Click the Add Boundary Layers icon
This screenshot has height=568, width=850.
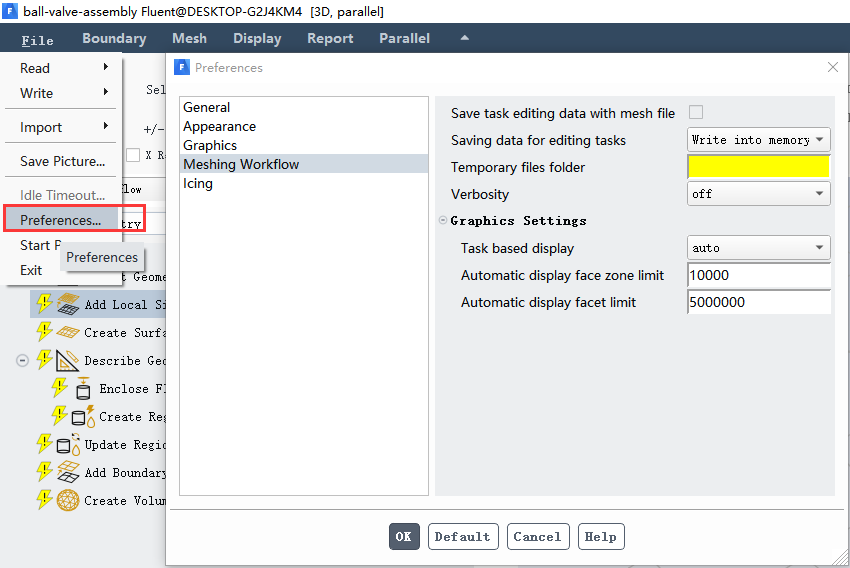pyautogui.click(x=68, y=472)
